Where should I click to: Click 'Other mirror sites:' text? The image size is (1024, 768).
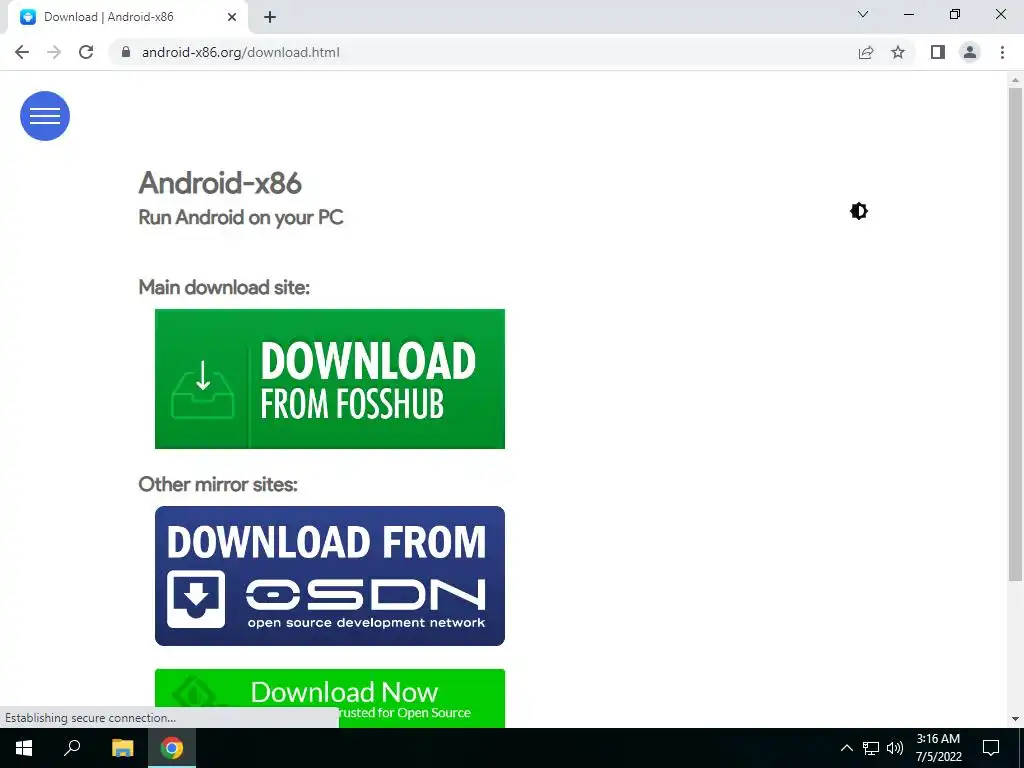point(218,485)
